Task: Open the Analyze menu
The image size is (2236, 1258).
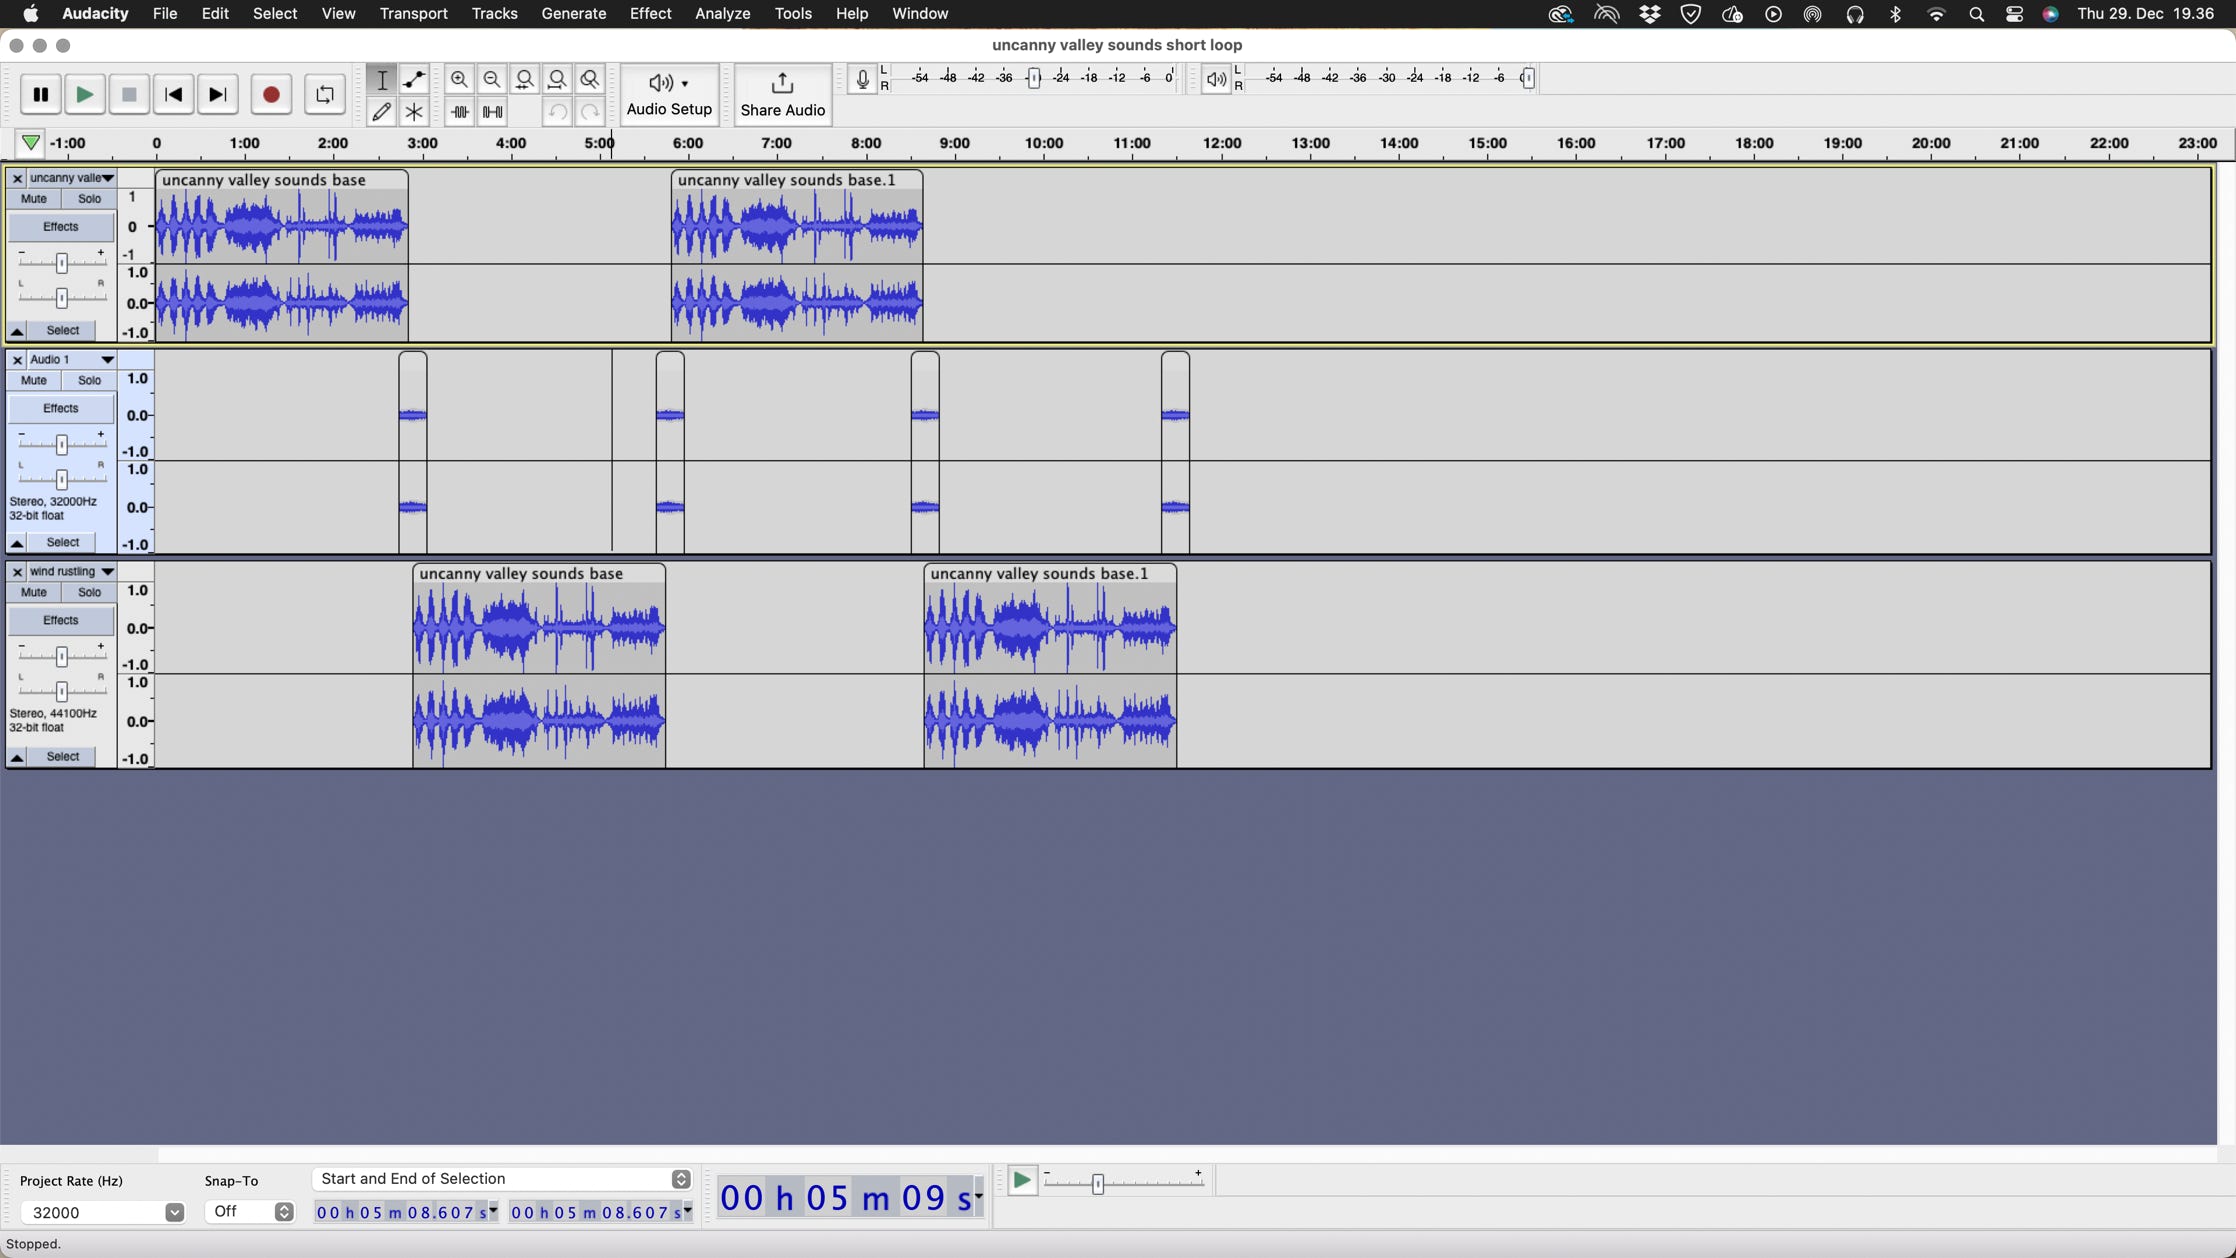Action: [722, 14]
